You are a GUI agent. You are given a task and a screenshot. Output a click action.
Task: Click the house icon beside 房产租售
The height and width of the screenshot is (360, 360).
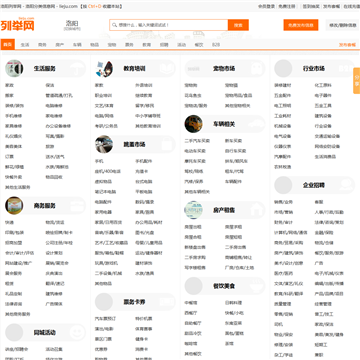pos(256,210)
